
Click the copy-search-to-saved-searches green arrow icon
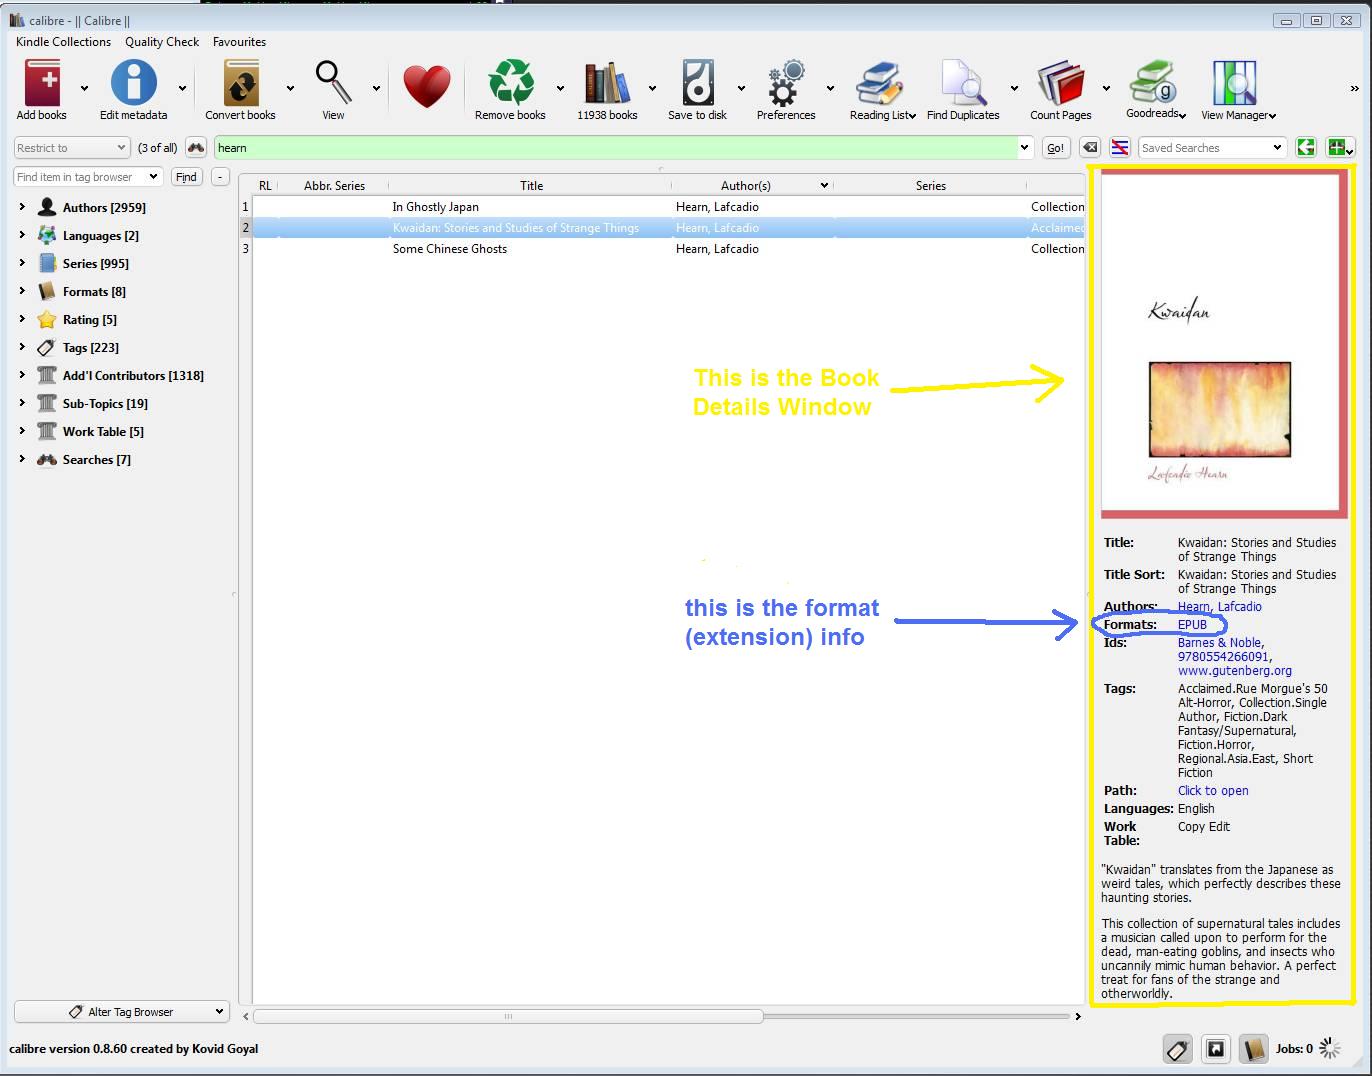(x=1305, y=148)
